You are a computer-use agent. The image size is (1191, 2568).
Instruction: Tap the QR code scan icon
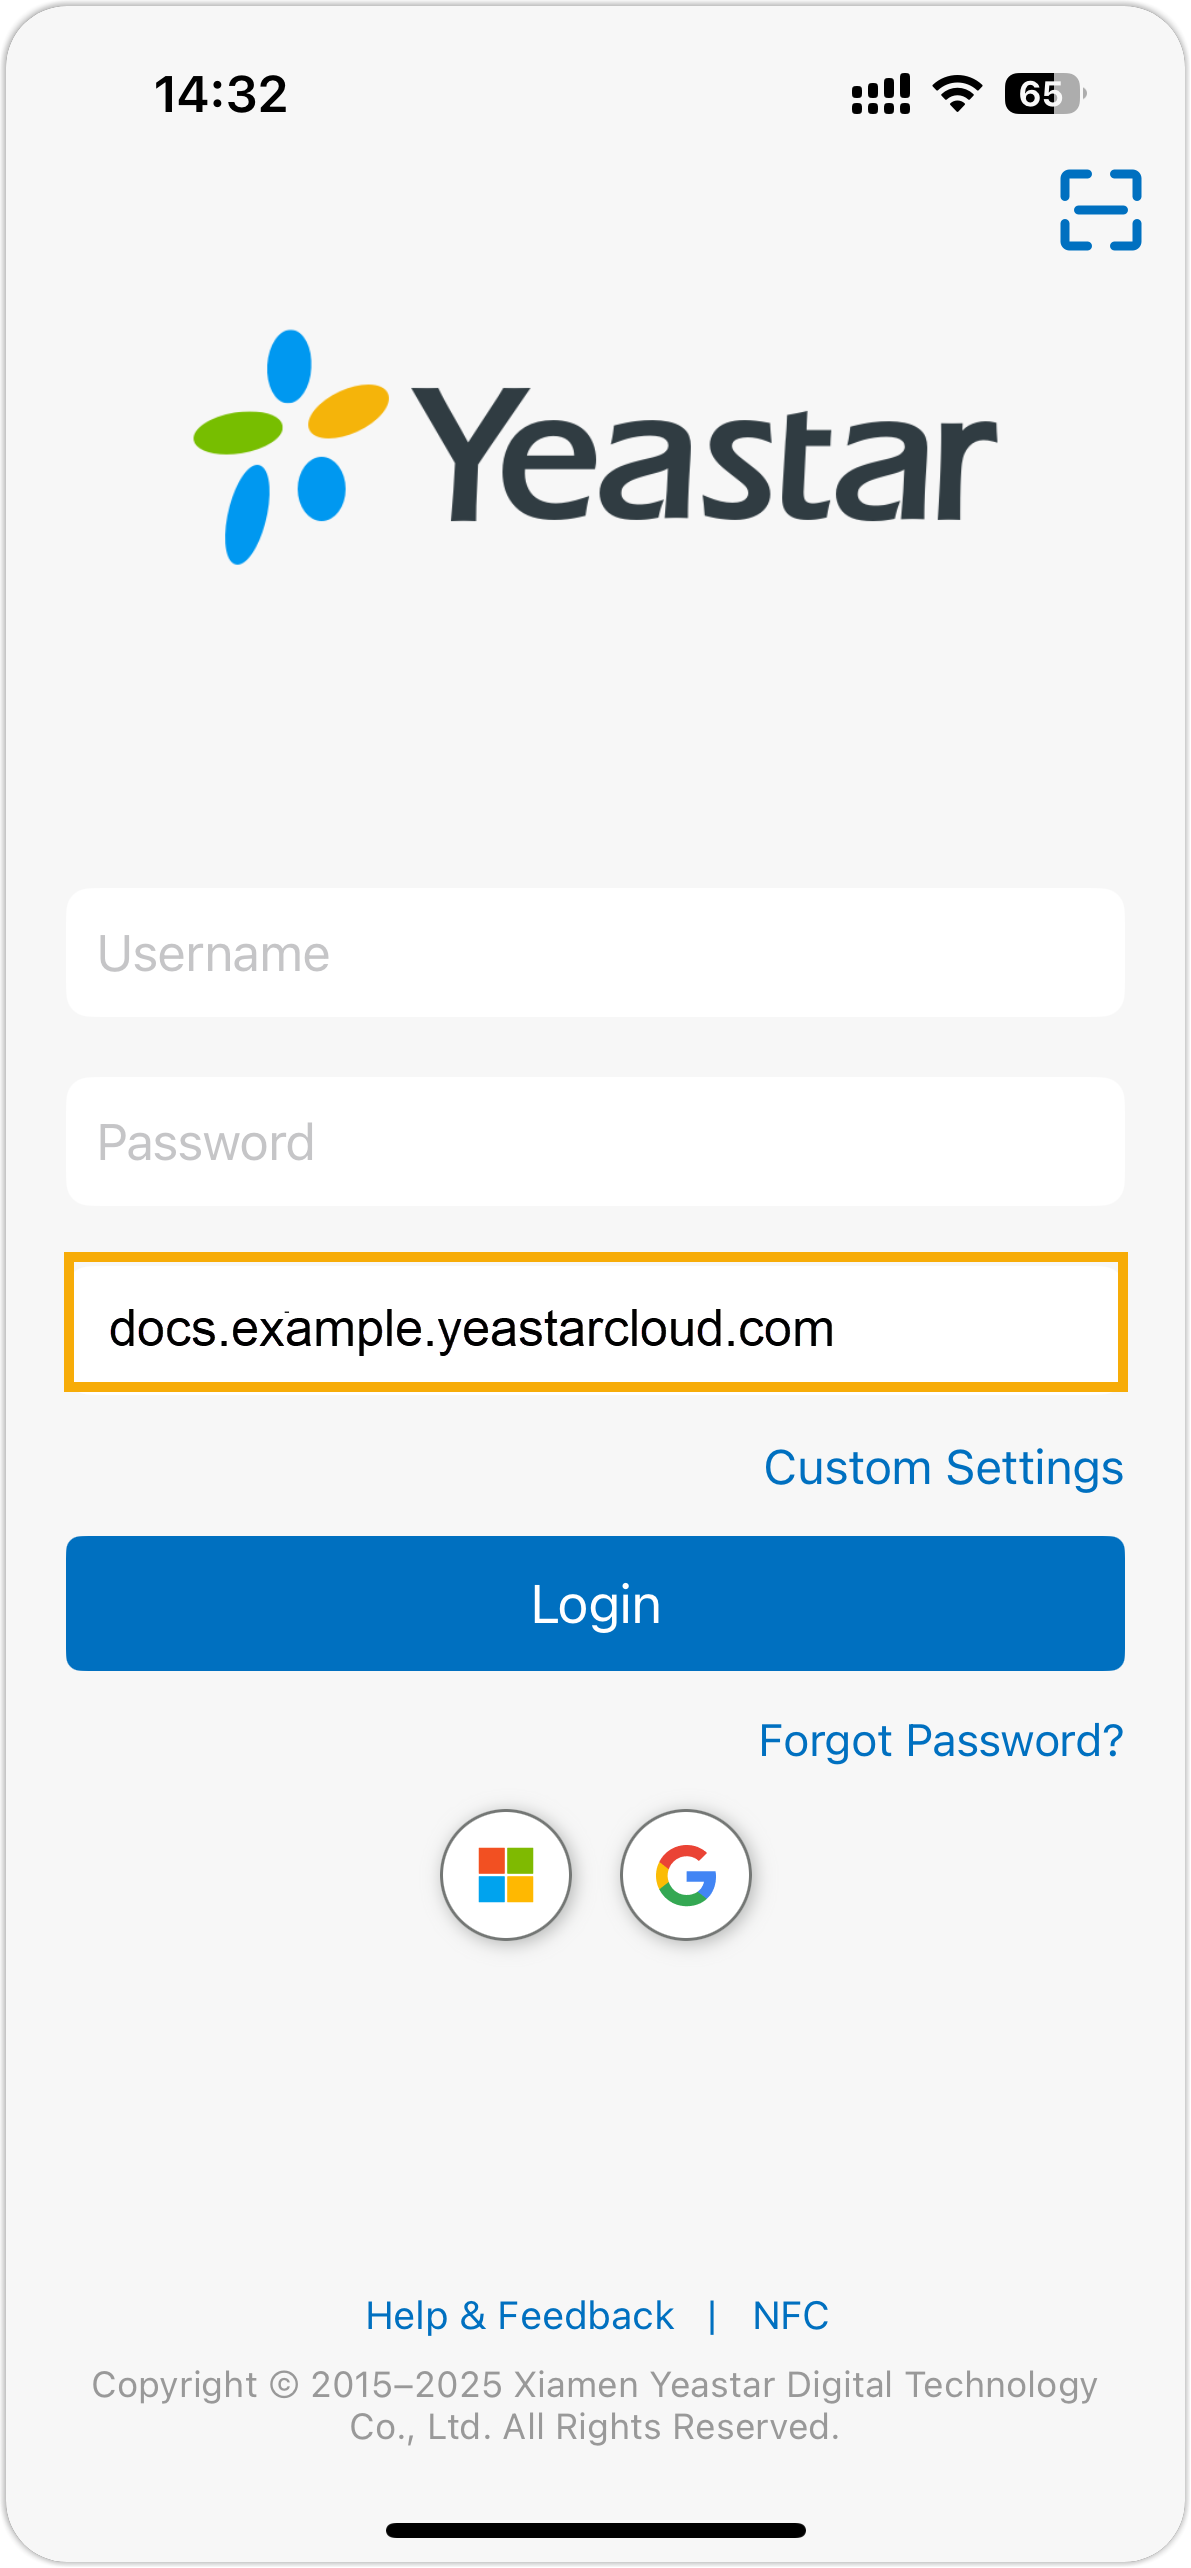pos(1100,210)
